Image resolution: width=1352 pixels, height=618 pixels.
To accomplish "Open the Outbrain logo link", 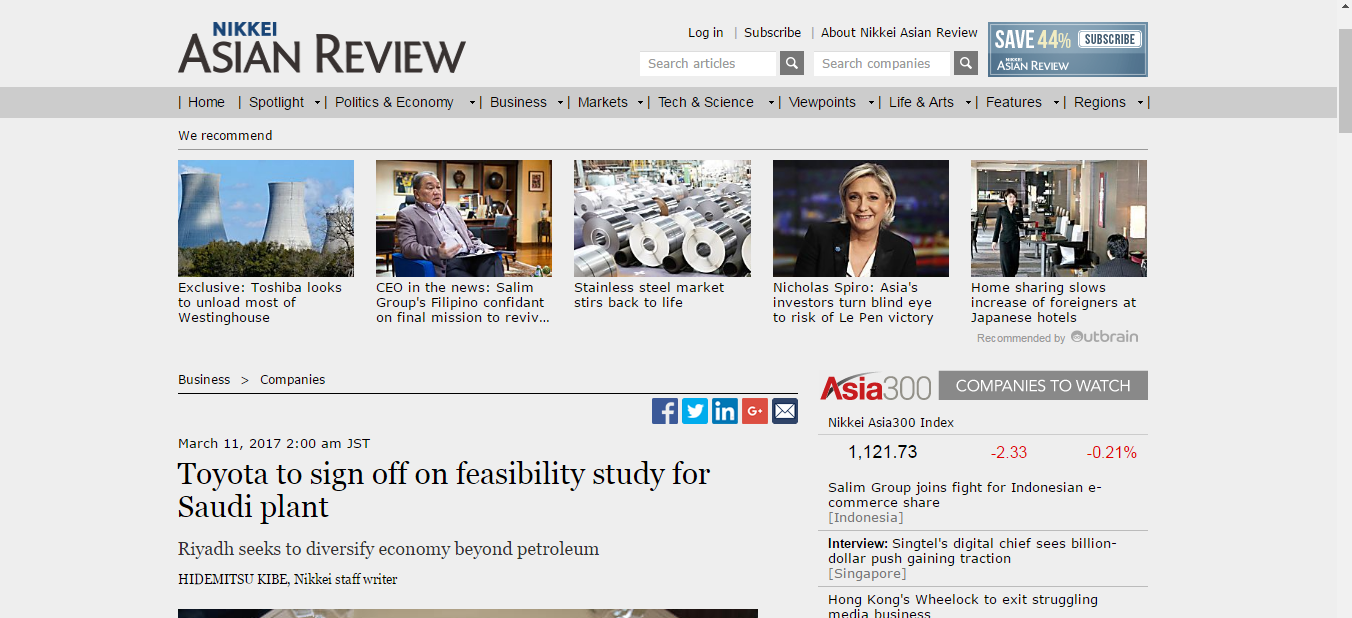I will click(1104, 337).
